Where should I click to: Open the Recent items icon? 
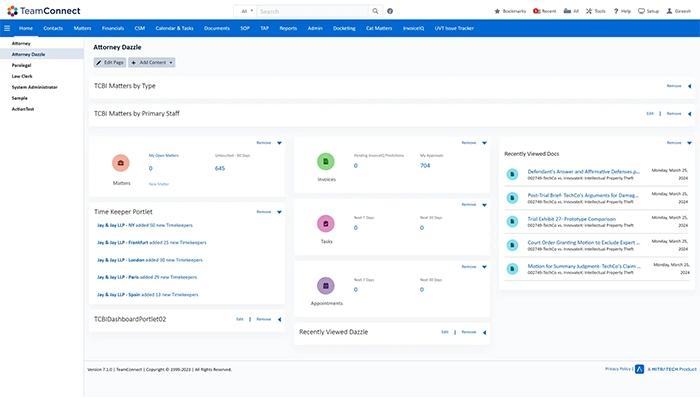pyautogui.click(x=537, y=11)
